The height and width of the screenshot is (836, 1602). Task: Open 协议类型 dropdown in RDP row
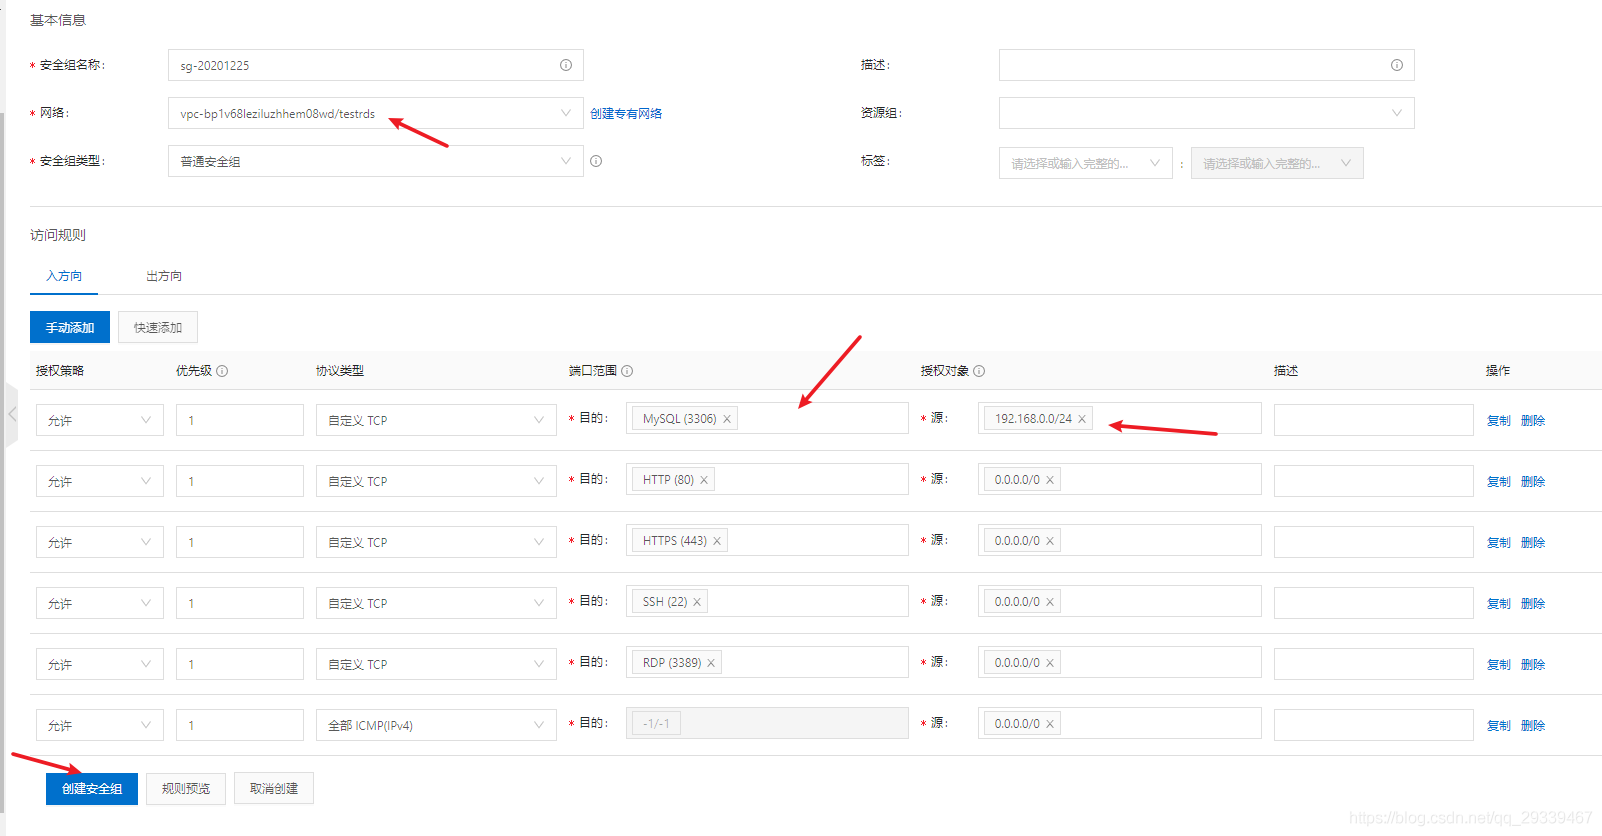point(436,664)
